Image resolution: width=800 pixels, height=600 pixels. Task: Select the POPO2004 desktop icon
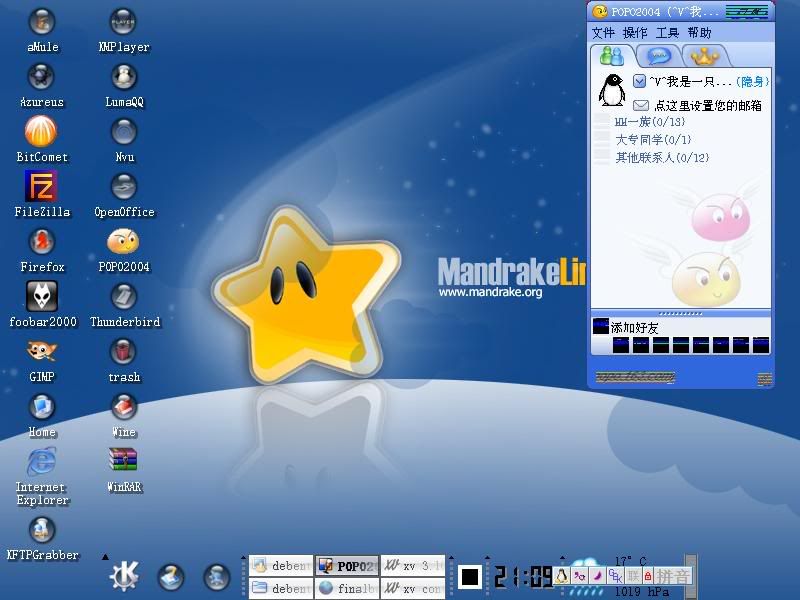(123, 251)
